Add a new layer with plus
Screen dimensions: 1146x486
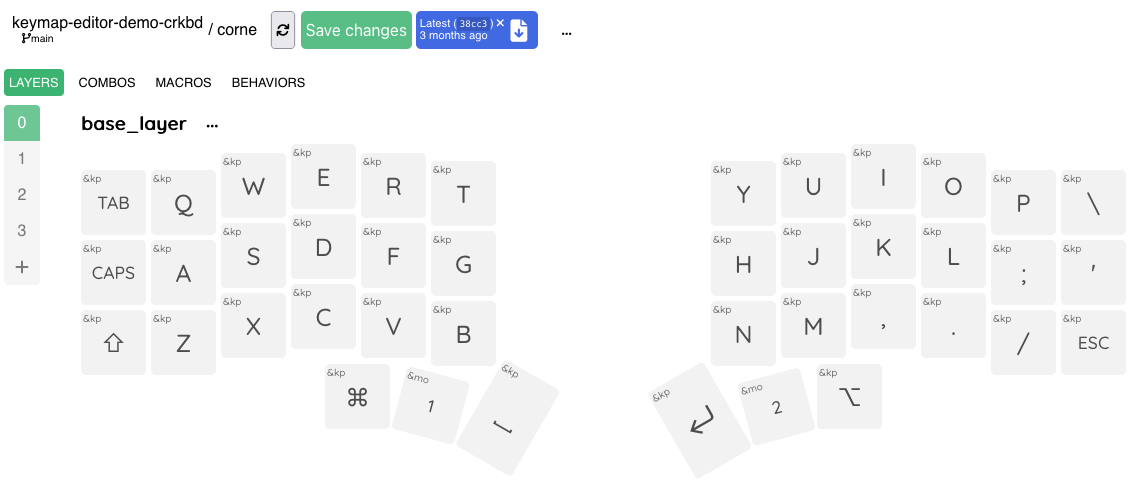(x=22, y=267)
